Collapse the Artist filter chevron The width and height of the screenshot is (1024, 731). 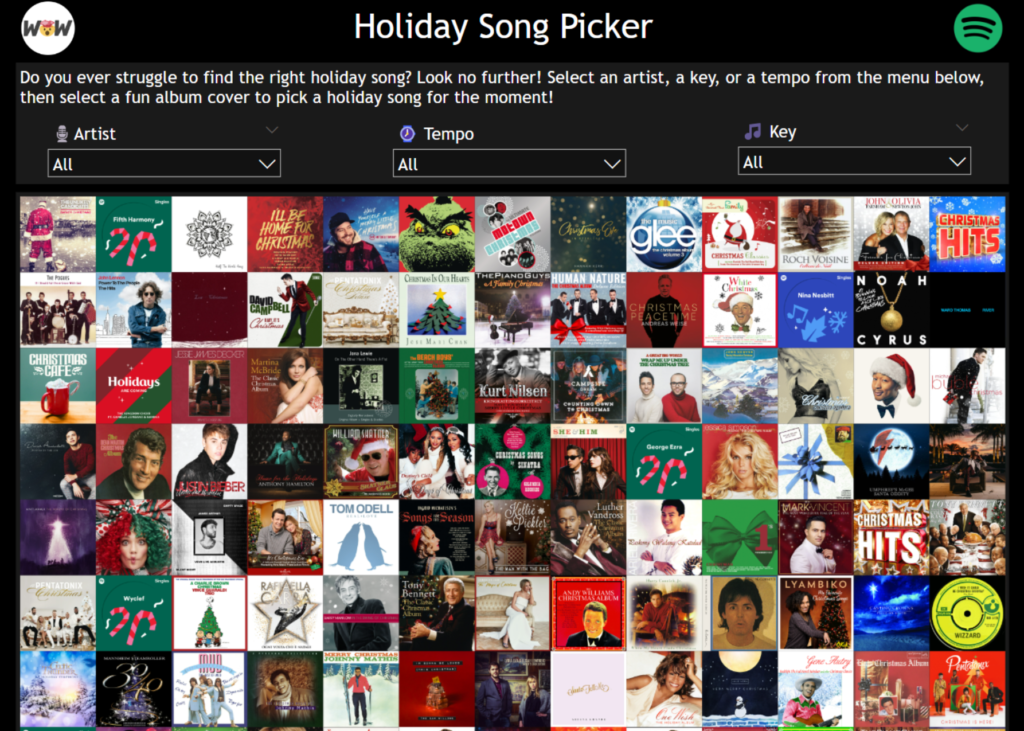click(272, 130)
